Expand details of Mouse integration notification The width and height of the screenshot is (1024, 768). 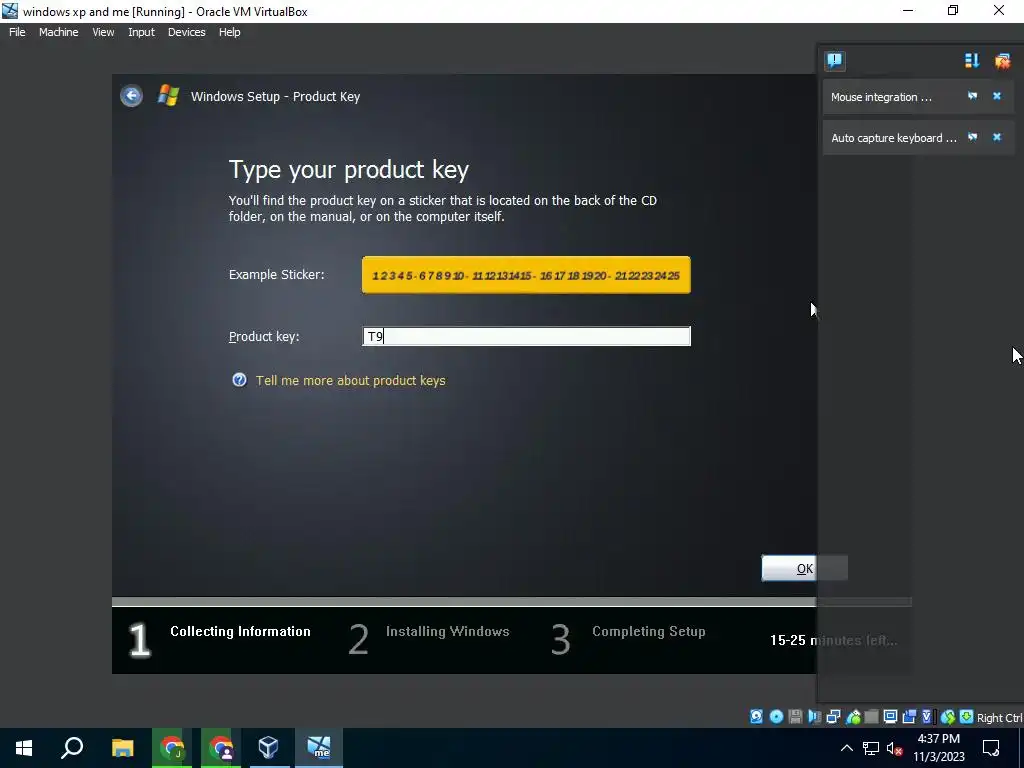coord(972,96)
